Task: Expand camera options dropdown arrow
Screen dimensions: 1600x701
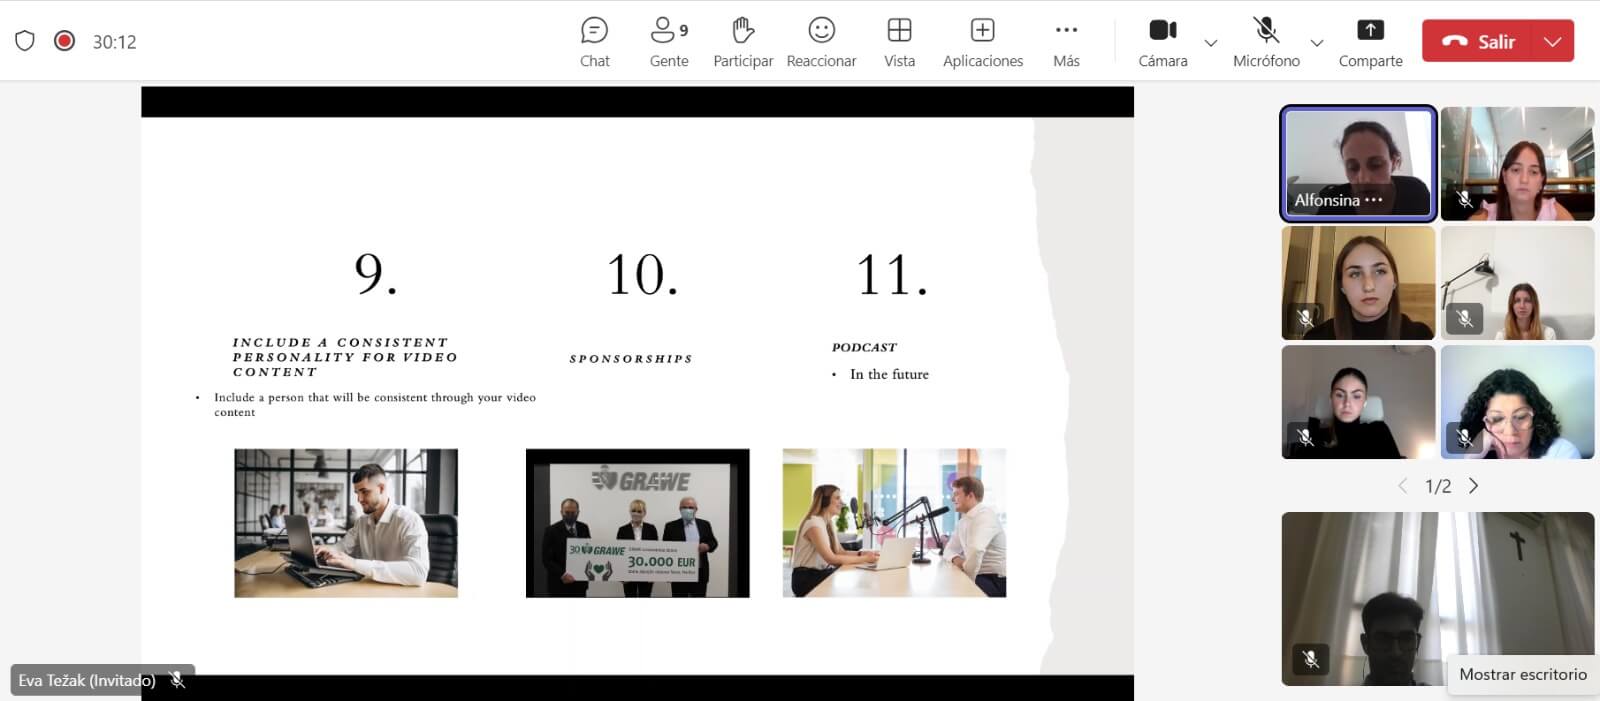Action: (x=1211, y=43)
